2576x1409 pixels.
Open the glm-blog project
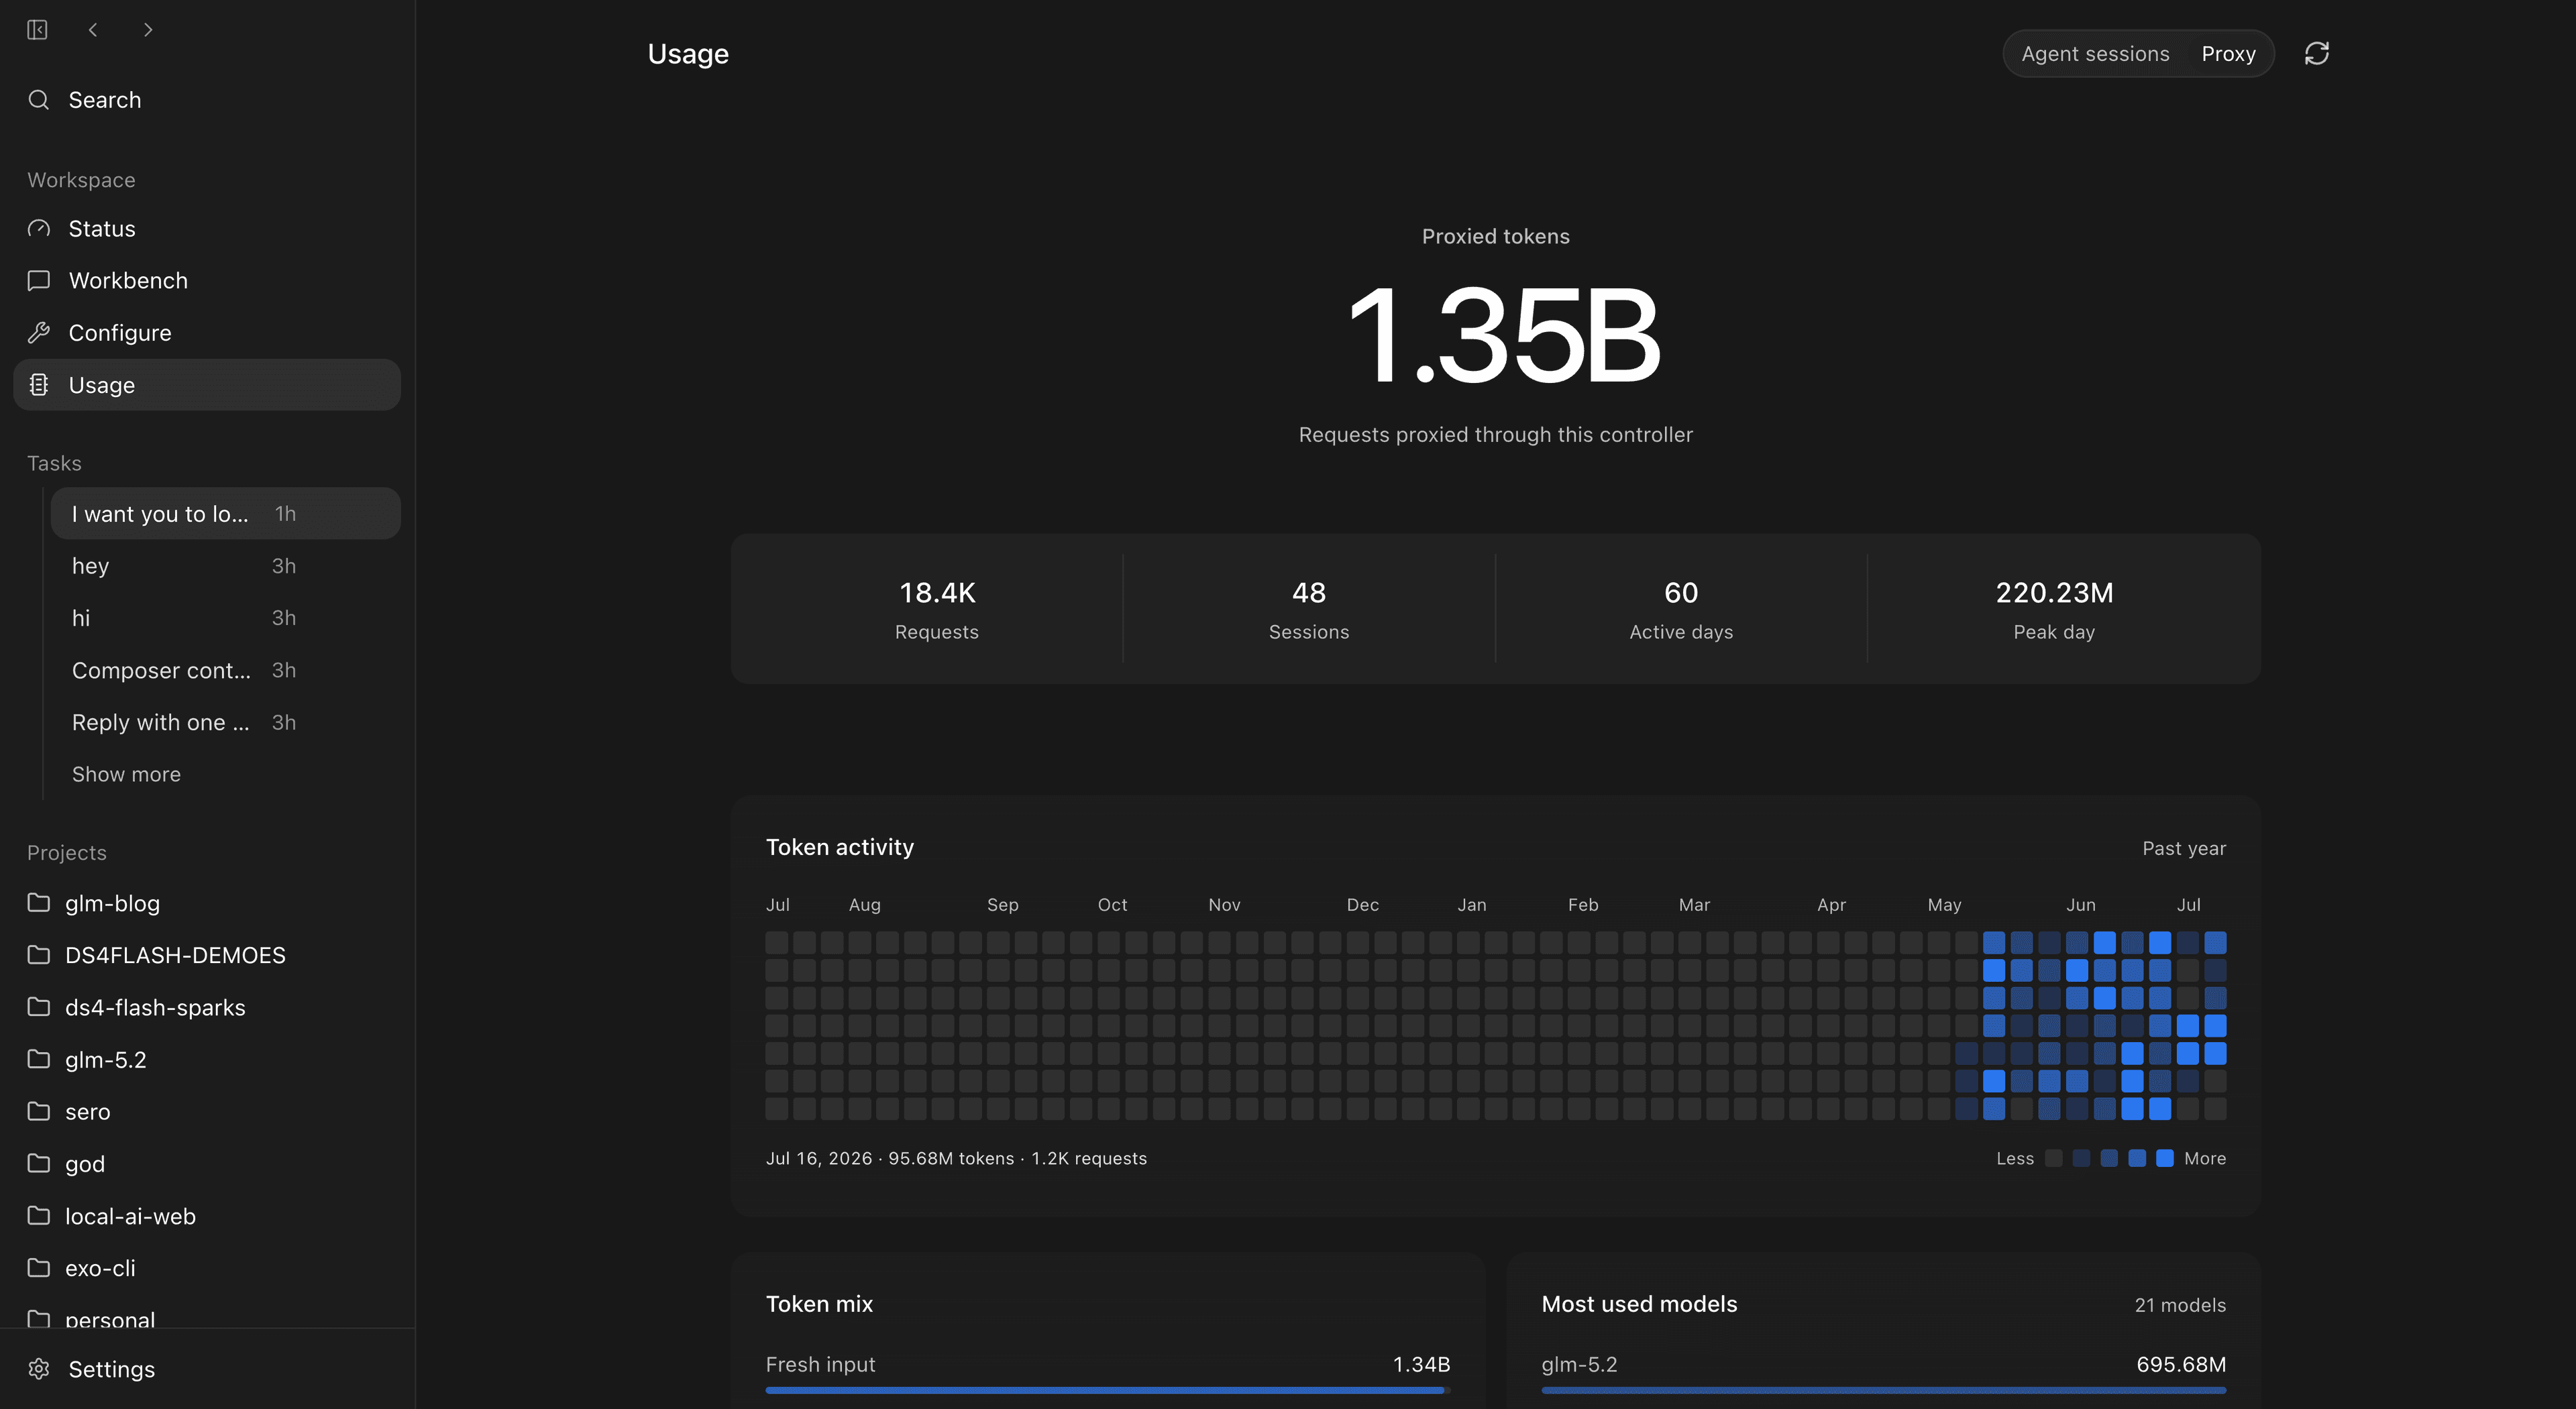coord(207,903)
